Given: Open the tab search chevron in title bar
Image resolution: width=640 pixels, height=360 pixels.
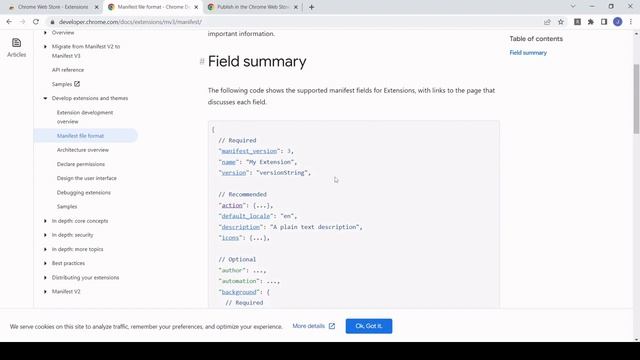Looking at the screenshot, I should [x=573, y=6].
